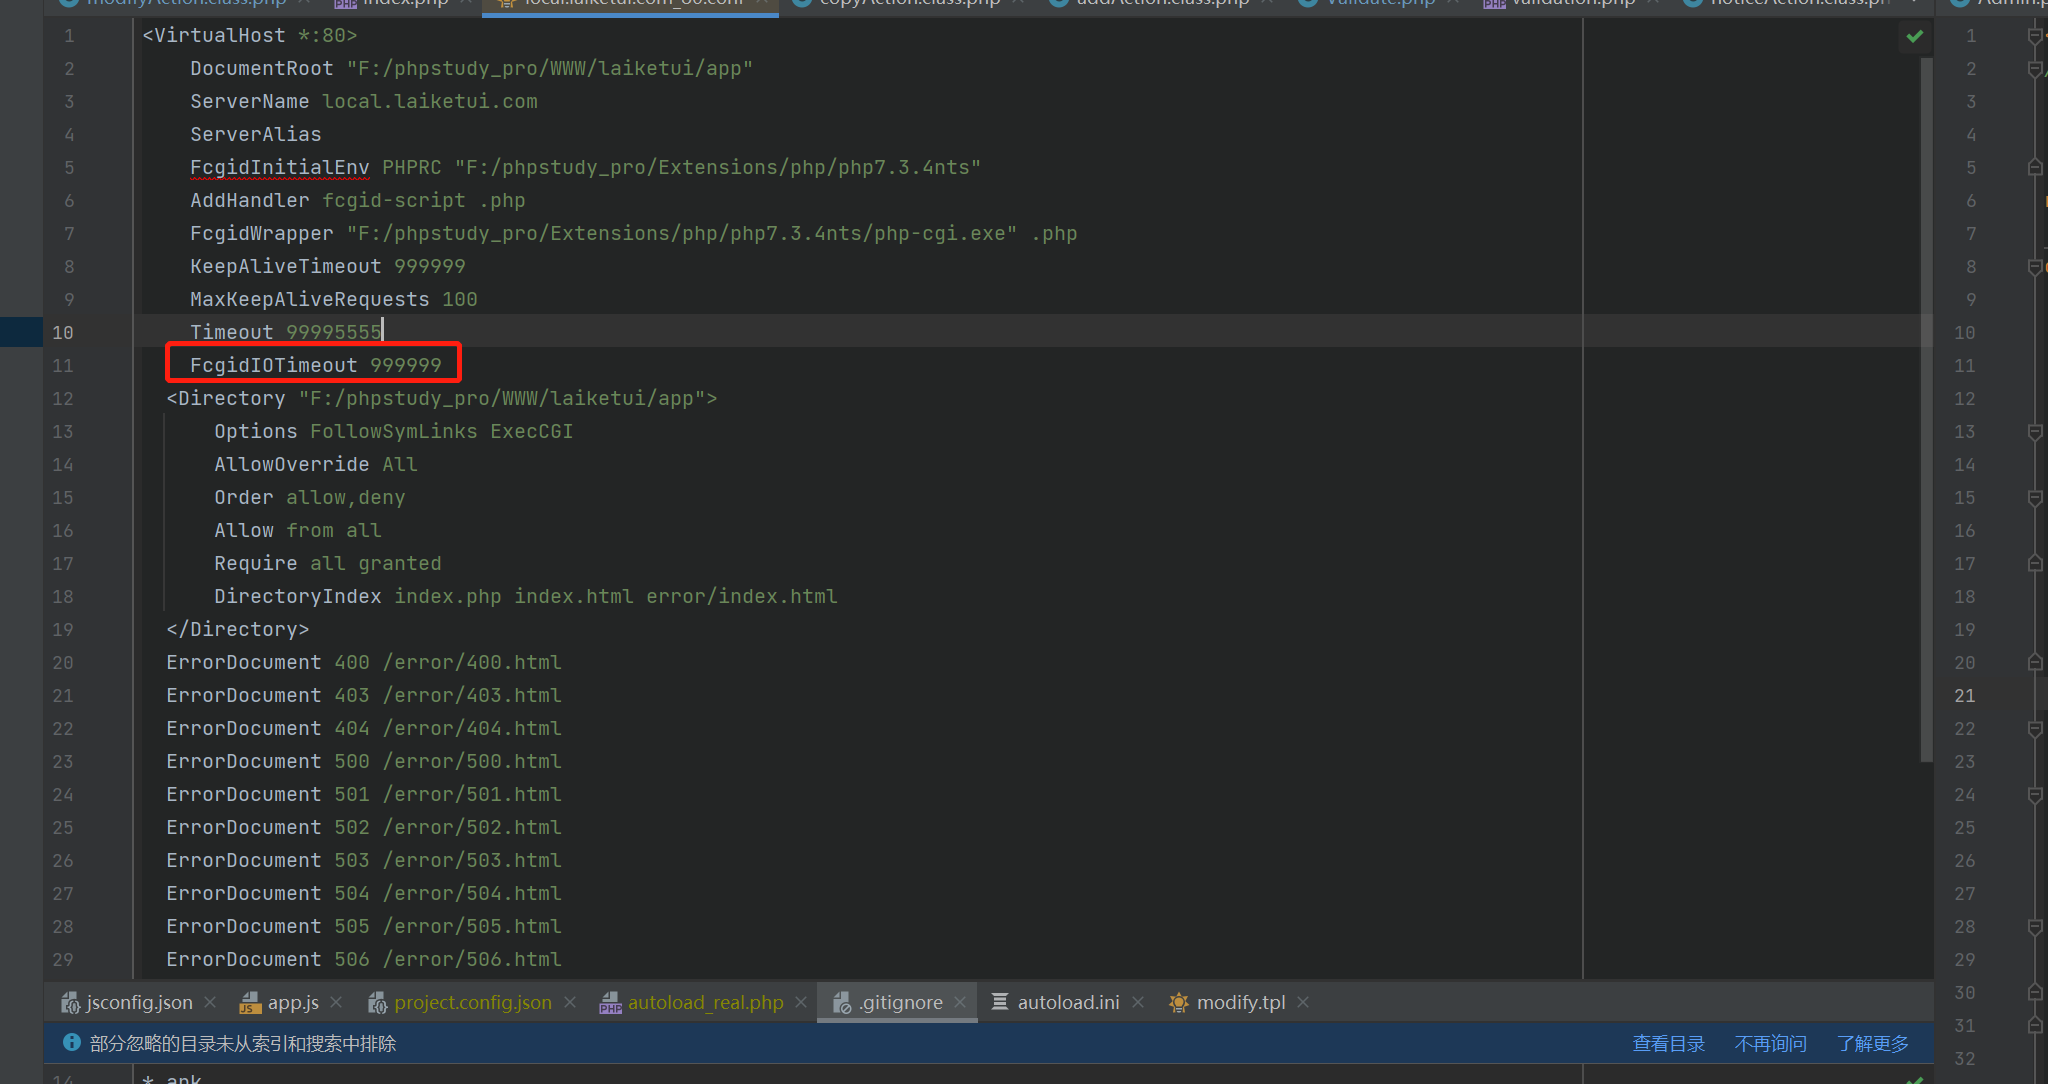The width and height of the screenshot is (2048, 1084).
Task: Click the 查看目录 link
Action: tap(1668, 1043)
